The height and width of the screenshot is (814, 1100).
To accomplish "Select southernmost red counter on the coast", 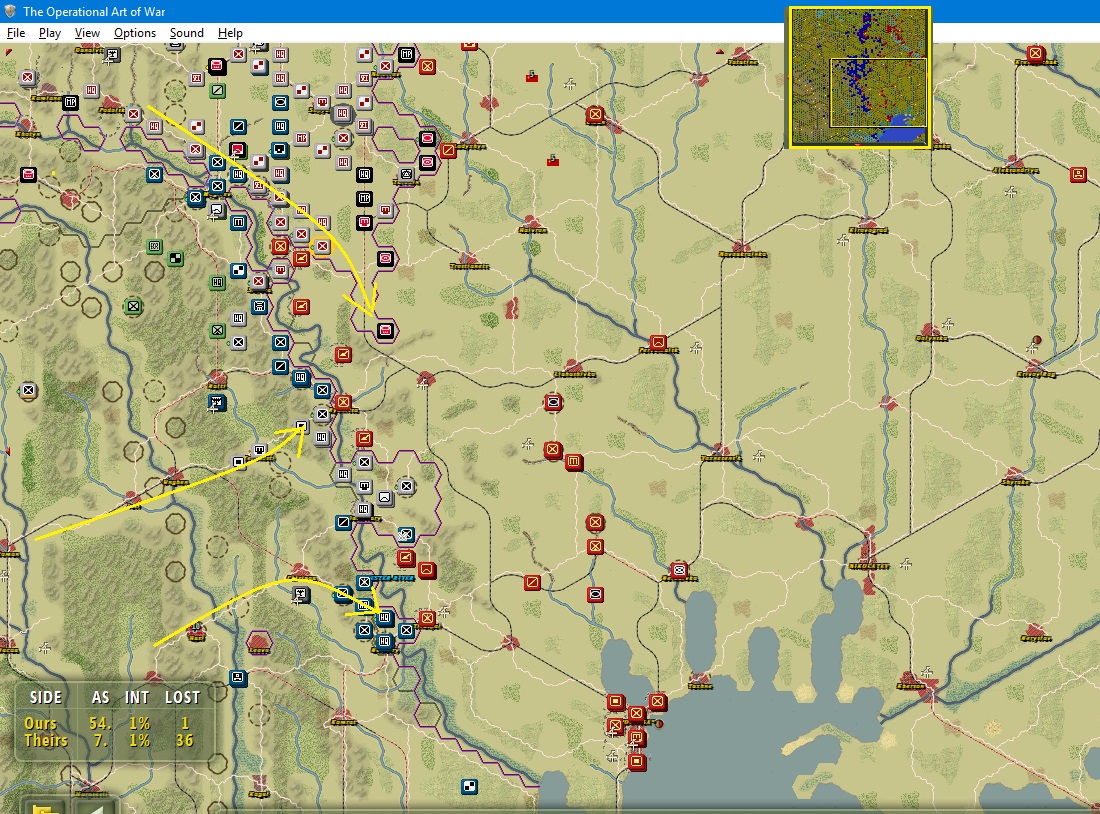I will (636, 761).
